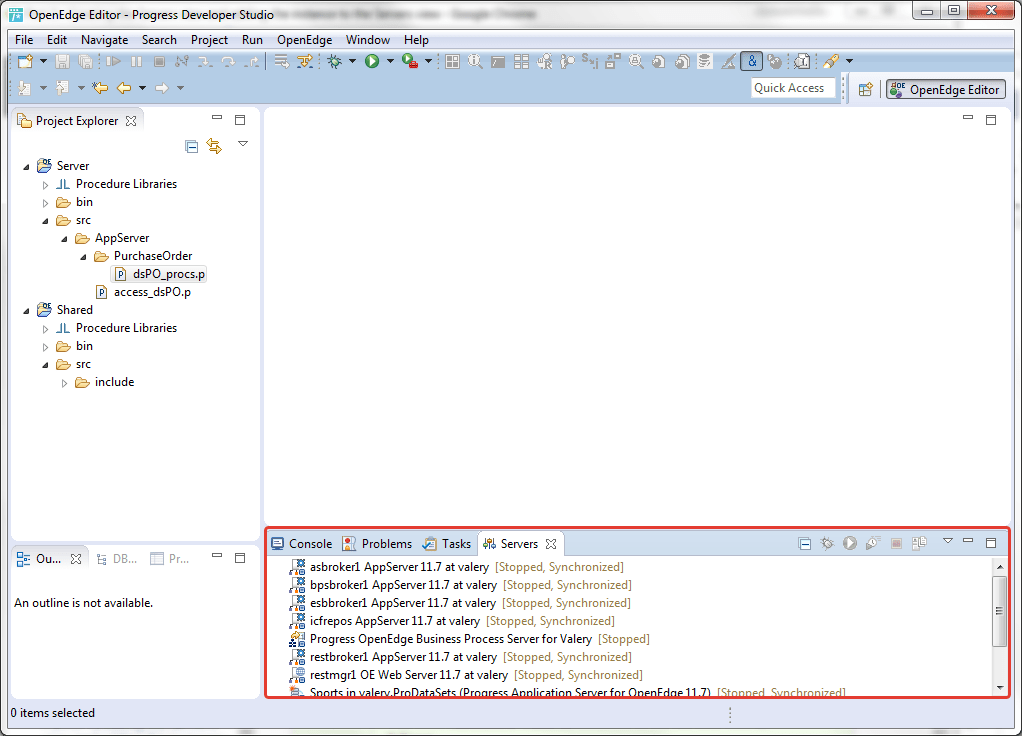Open the Back history dropdown arrow
Screen dimensions: 1022x736
(x=142, y=87)
